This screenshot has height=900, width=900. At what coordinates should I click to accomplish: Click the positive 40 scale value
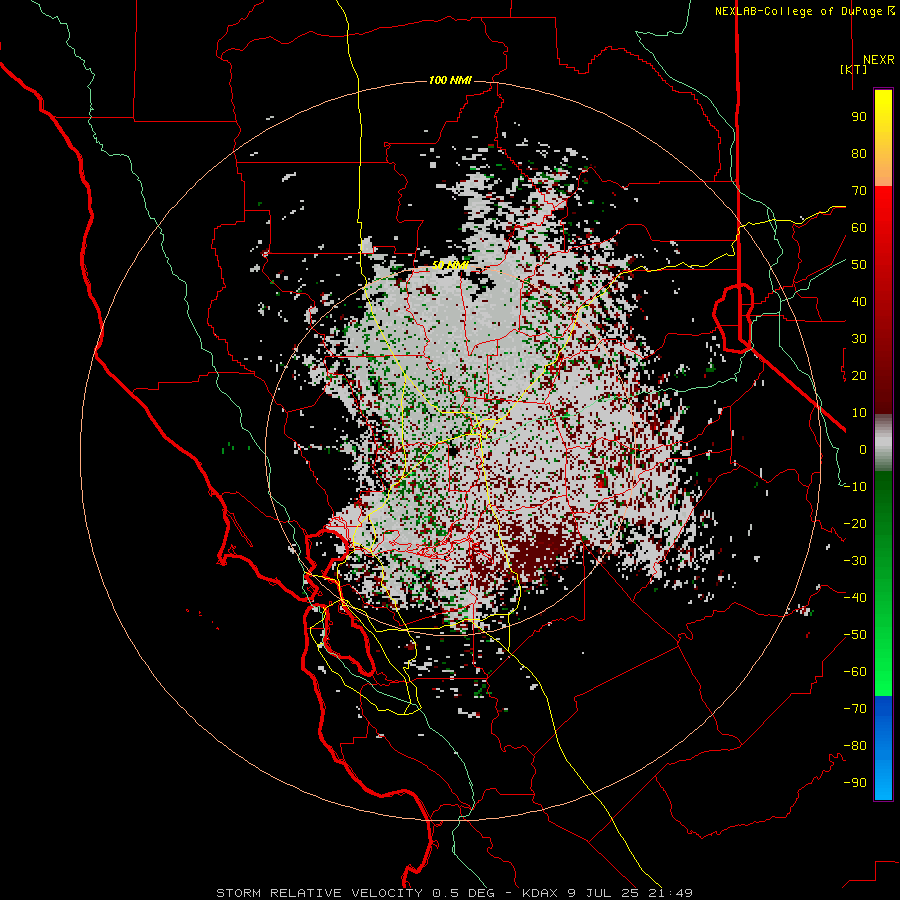859,301
